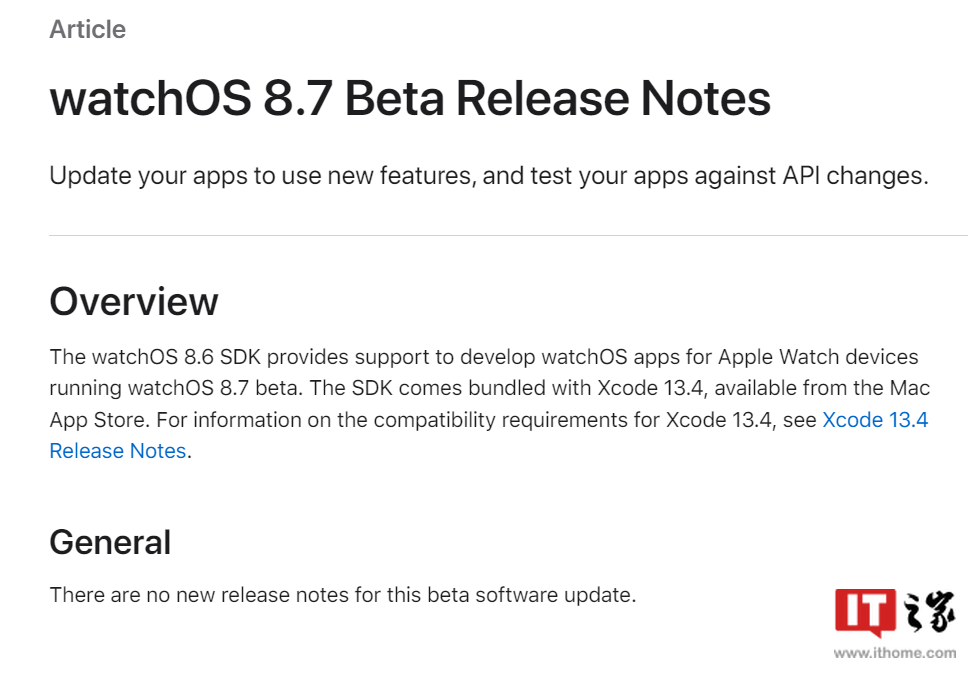Click the red IT logo icon
The width and height of the screenshot is (971, 673).
pyautogui.click(x=865, y=612)
